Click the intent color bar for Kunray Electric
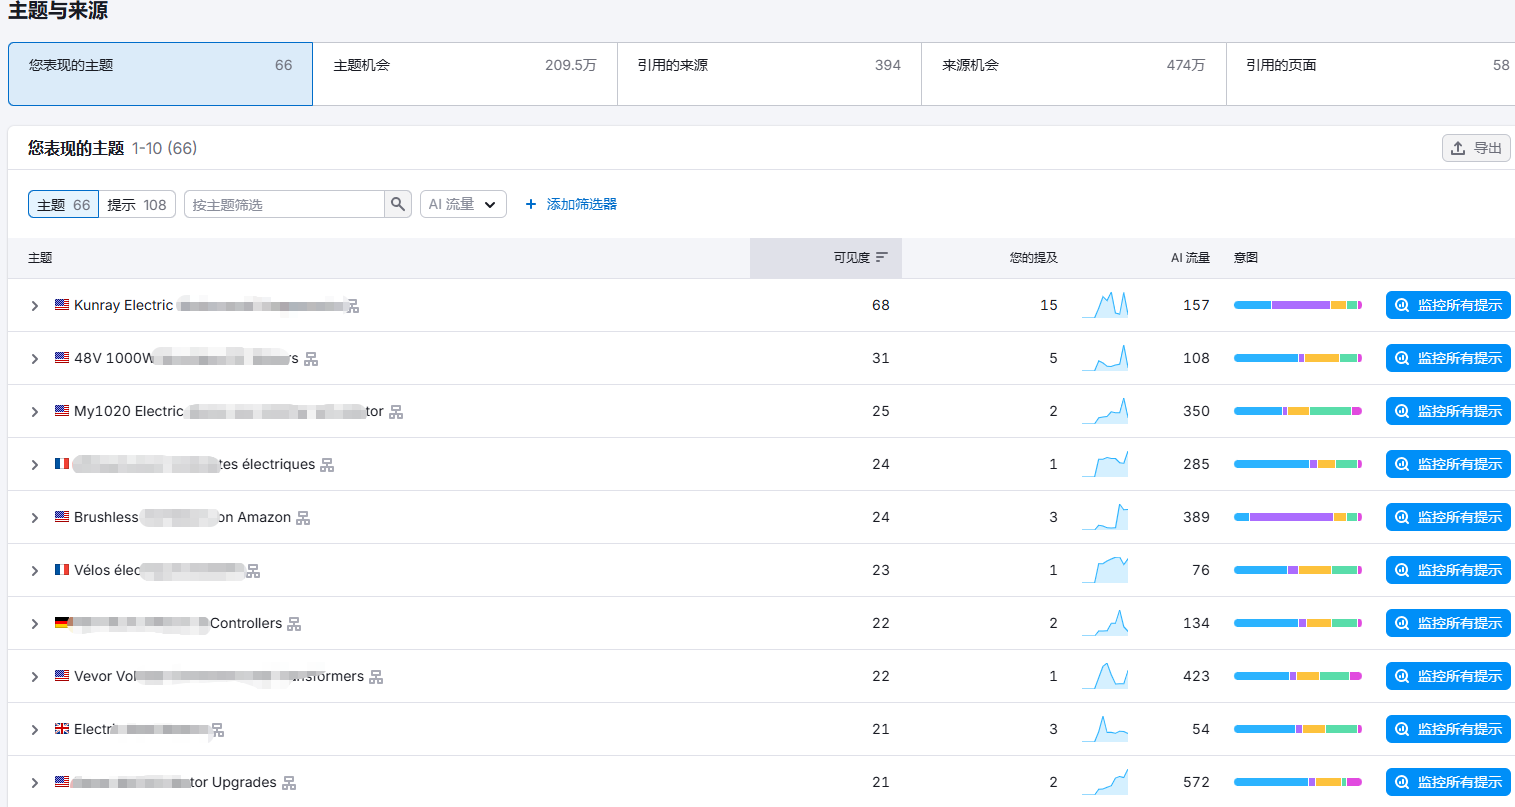Screen dimensions: 1515x807 [1298, 305]
